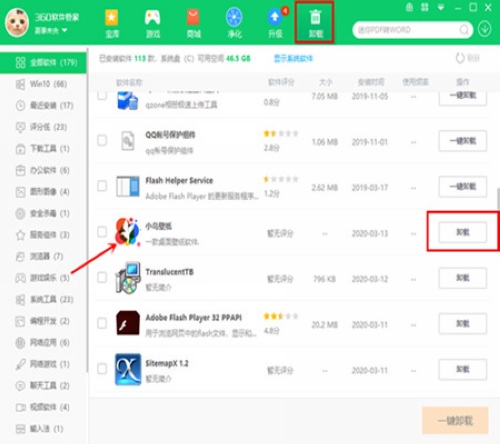
Task: Click the software list vertical scrollbar thumb
Action: click(498, 198)
